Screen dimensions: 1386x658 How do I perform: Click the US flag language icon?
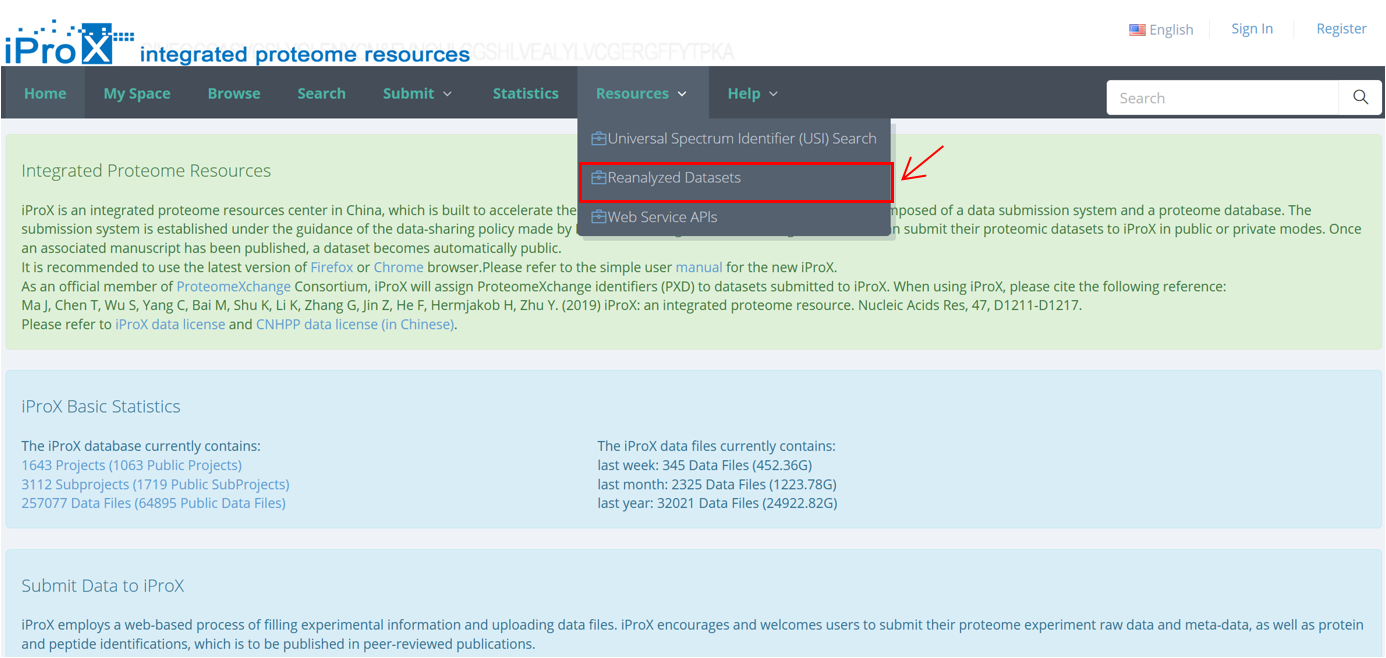tap(1137, 30)
